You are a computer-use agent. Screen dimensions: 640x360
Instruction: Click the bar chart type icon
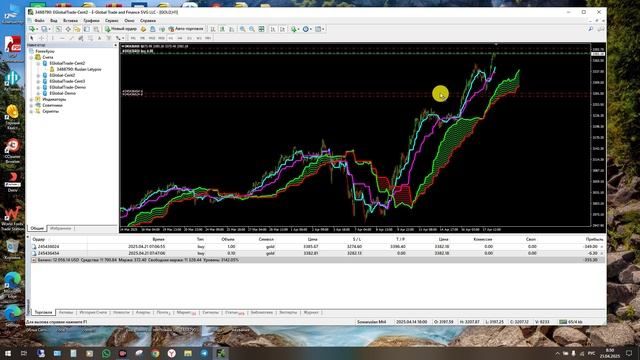[x=213, y=29]
